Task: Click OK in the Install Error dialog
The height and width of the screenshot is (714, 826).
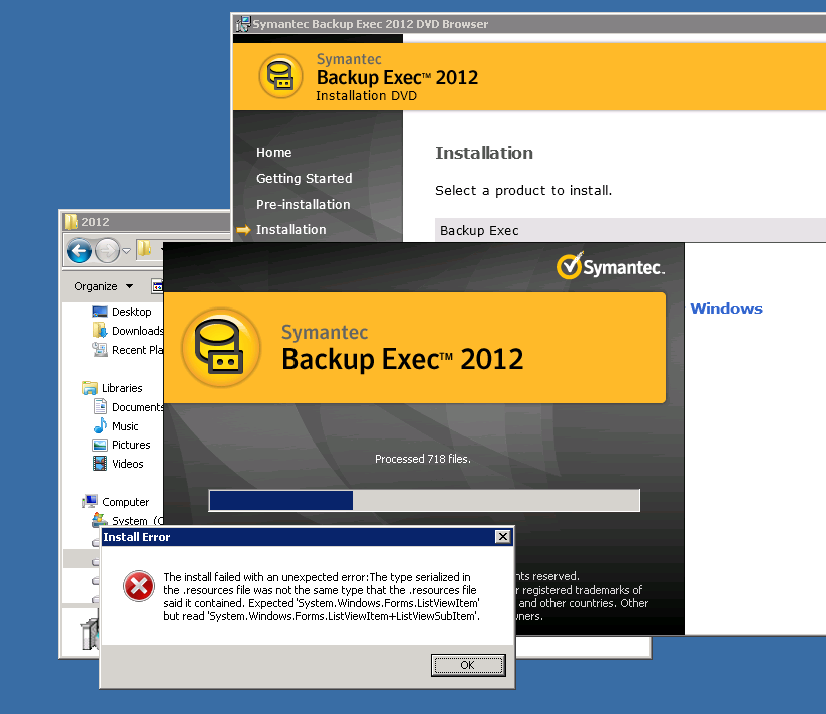Action: coord(468,665)
